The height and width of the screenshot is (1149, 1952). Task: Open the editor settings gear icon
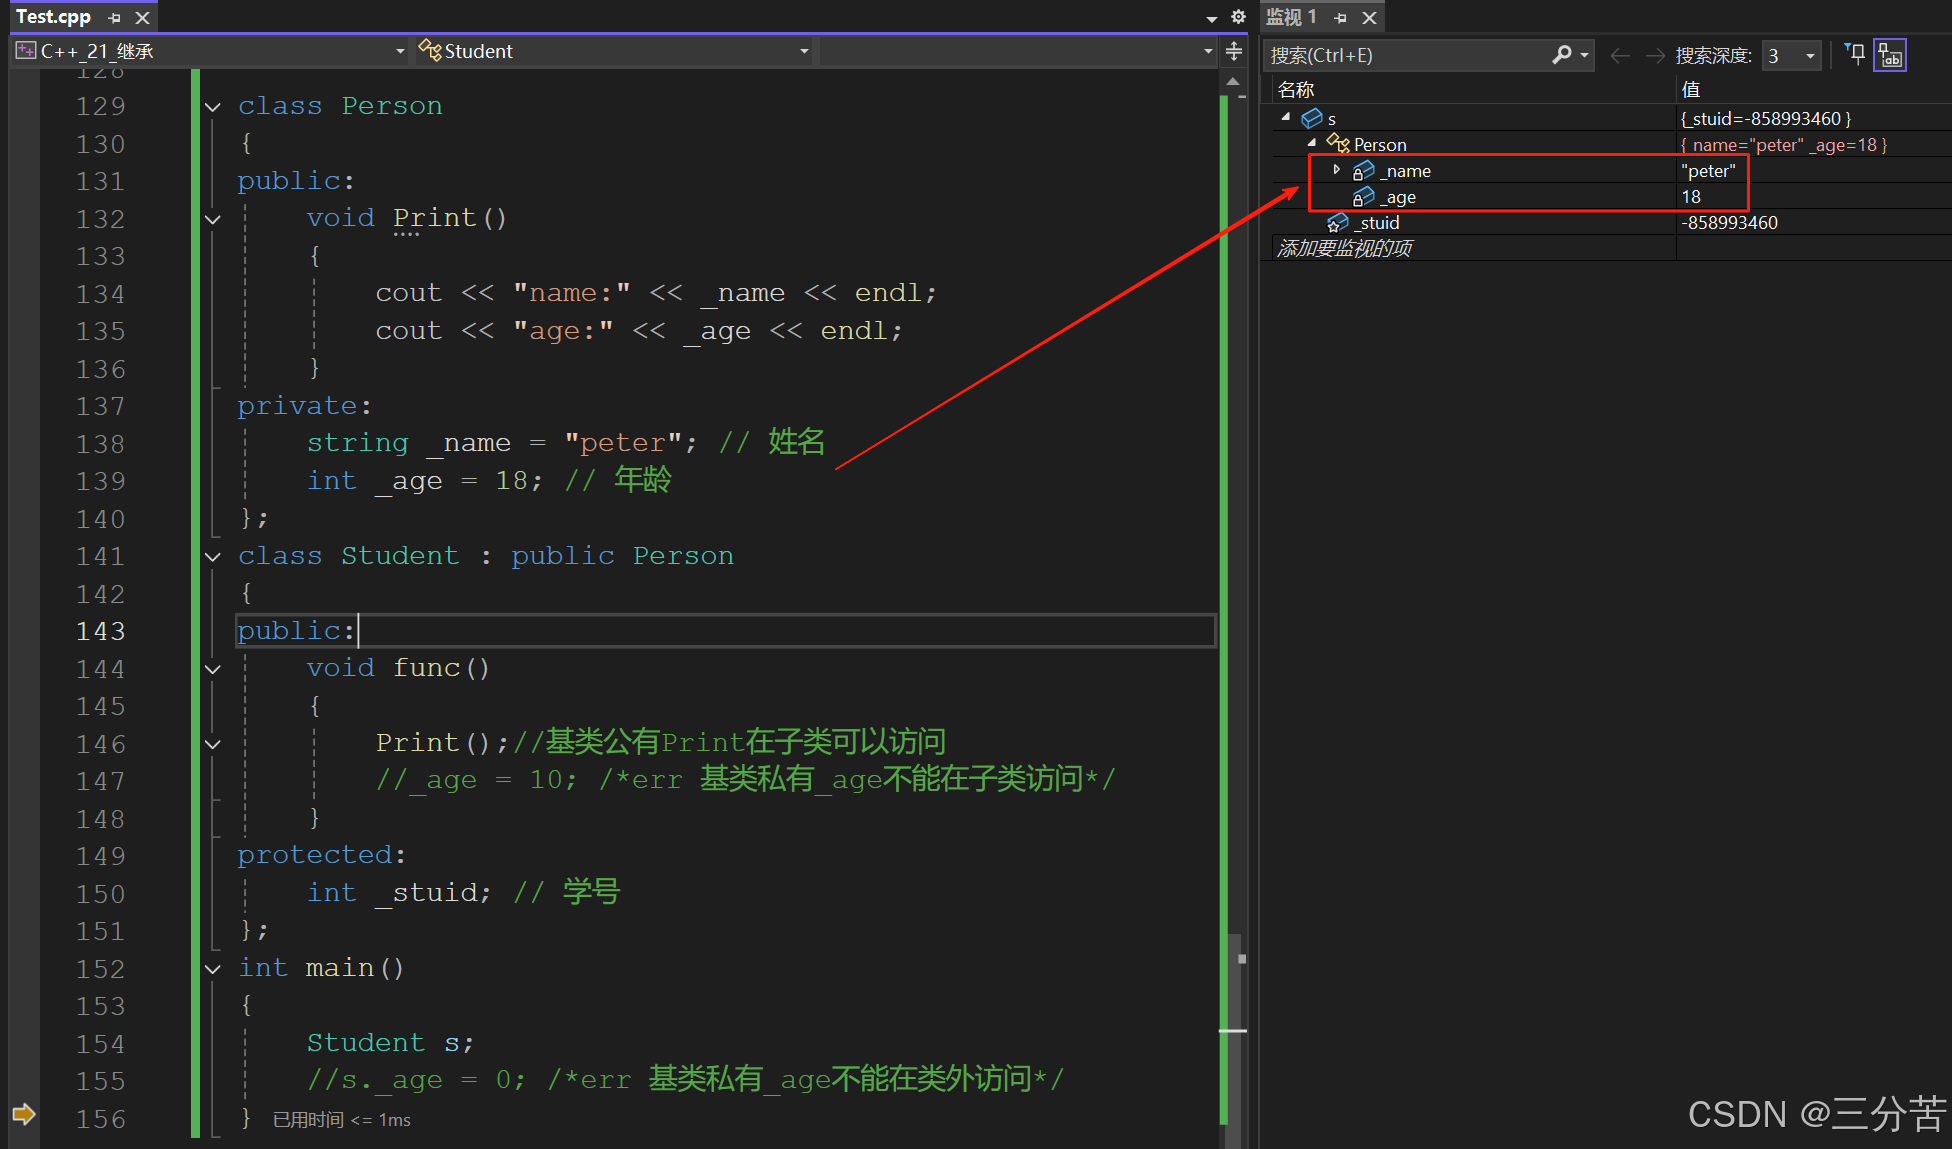[1238, 17]
